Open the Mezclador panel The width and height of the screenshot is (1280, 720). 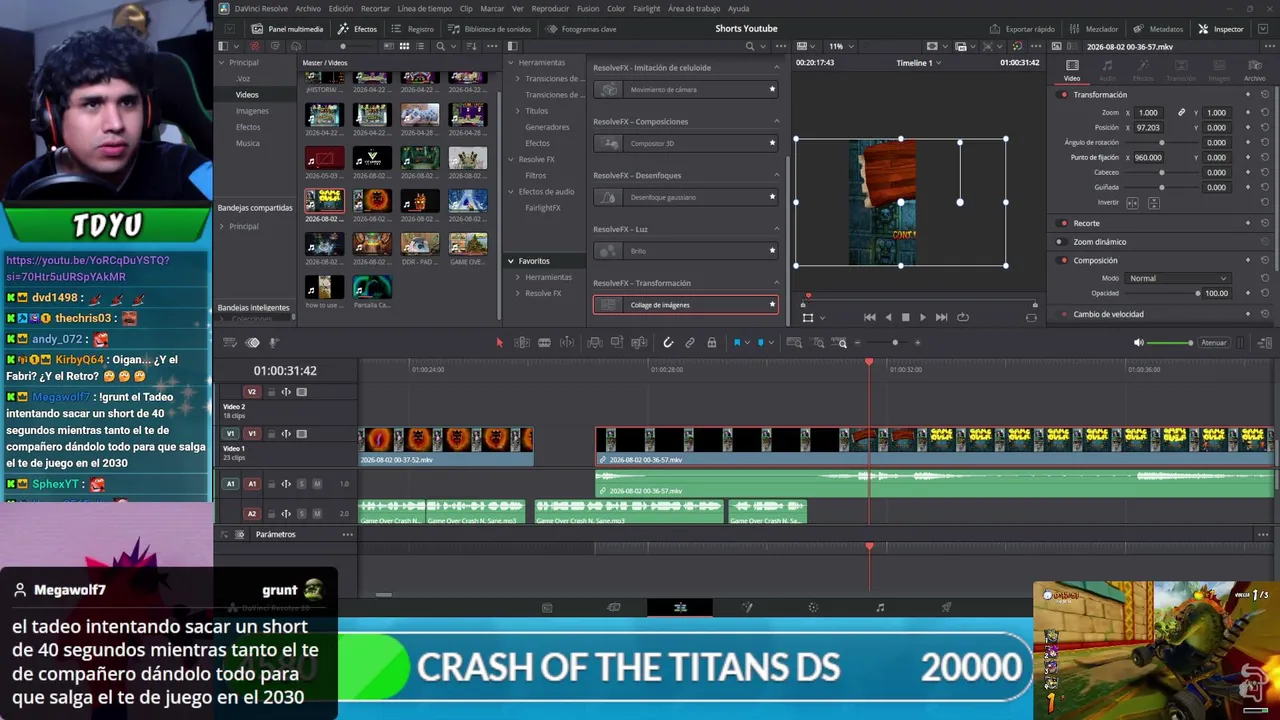[x=1092, y=29]
